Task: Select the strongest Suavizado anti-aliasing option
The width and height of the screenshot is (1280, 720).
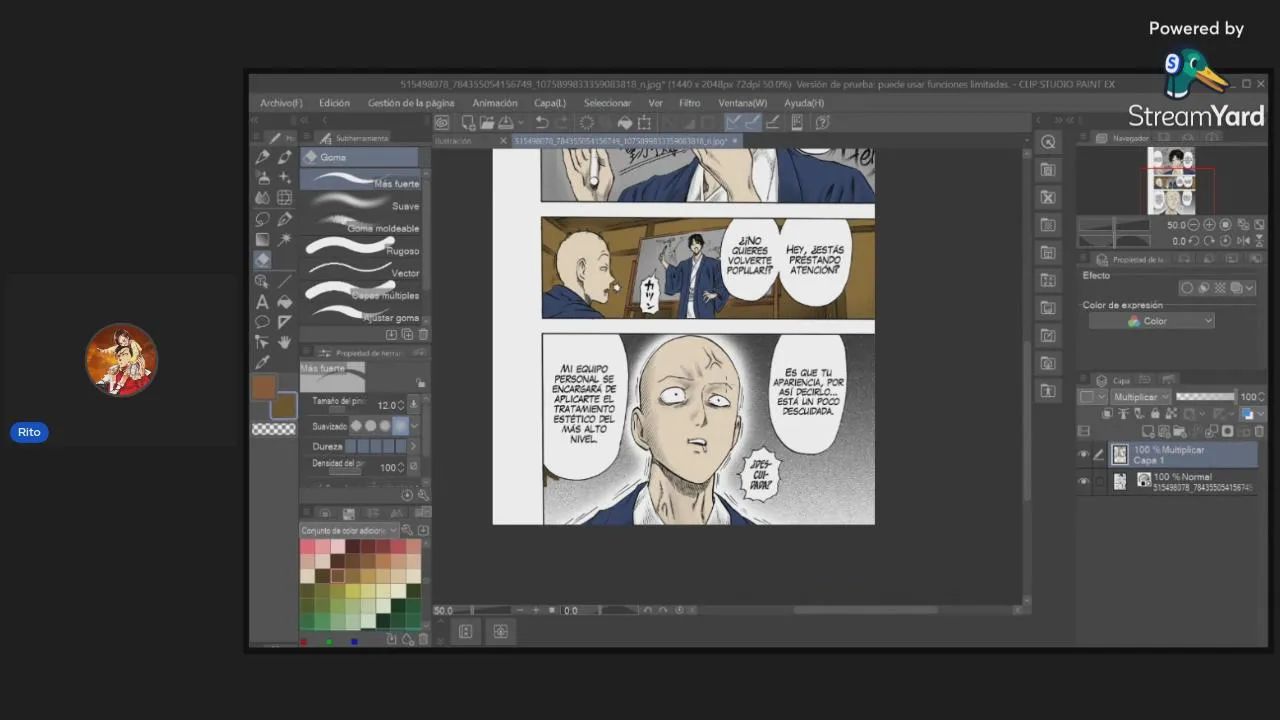Action: [400, 426]
